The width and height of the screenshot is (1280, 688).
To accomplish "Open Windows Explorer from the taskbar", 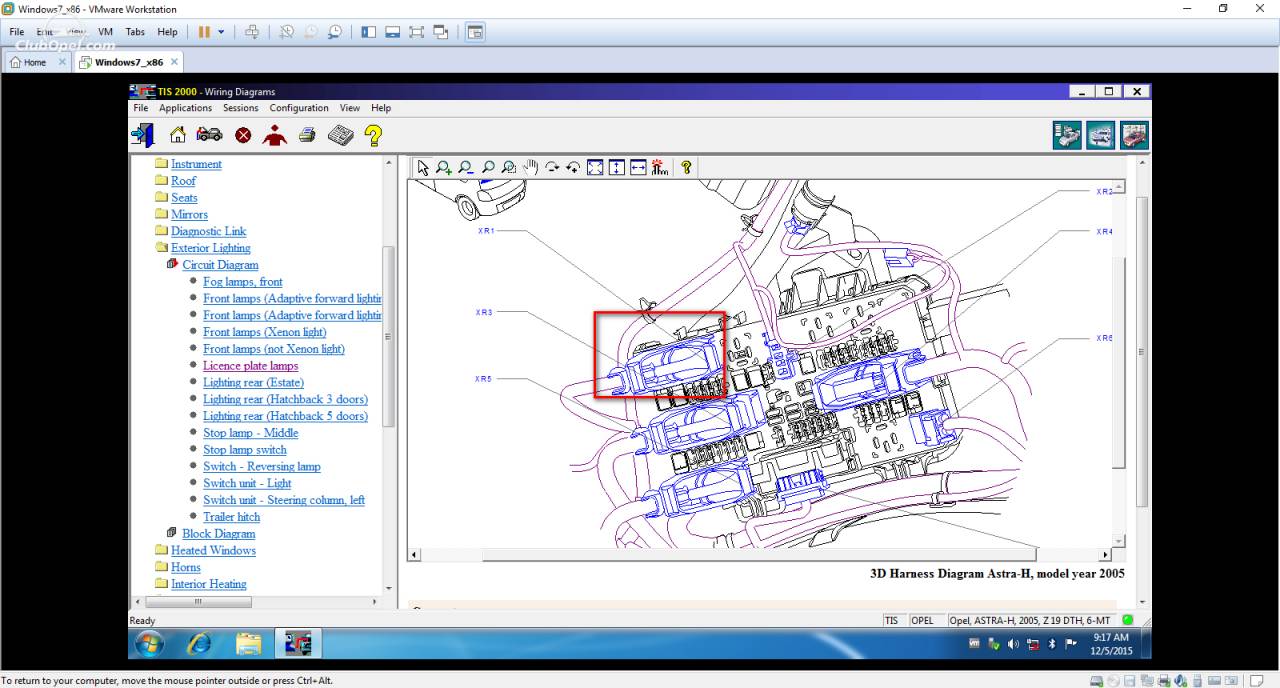I will (248, 644).
